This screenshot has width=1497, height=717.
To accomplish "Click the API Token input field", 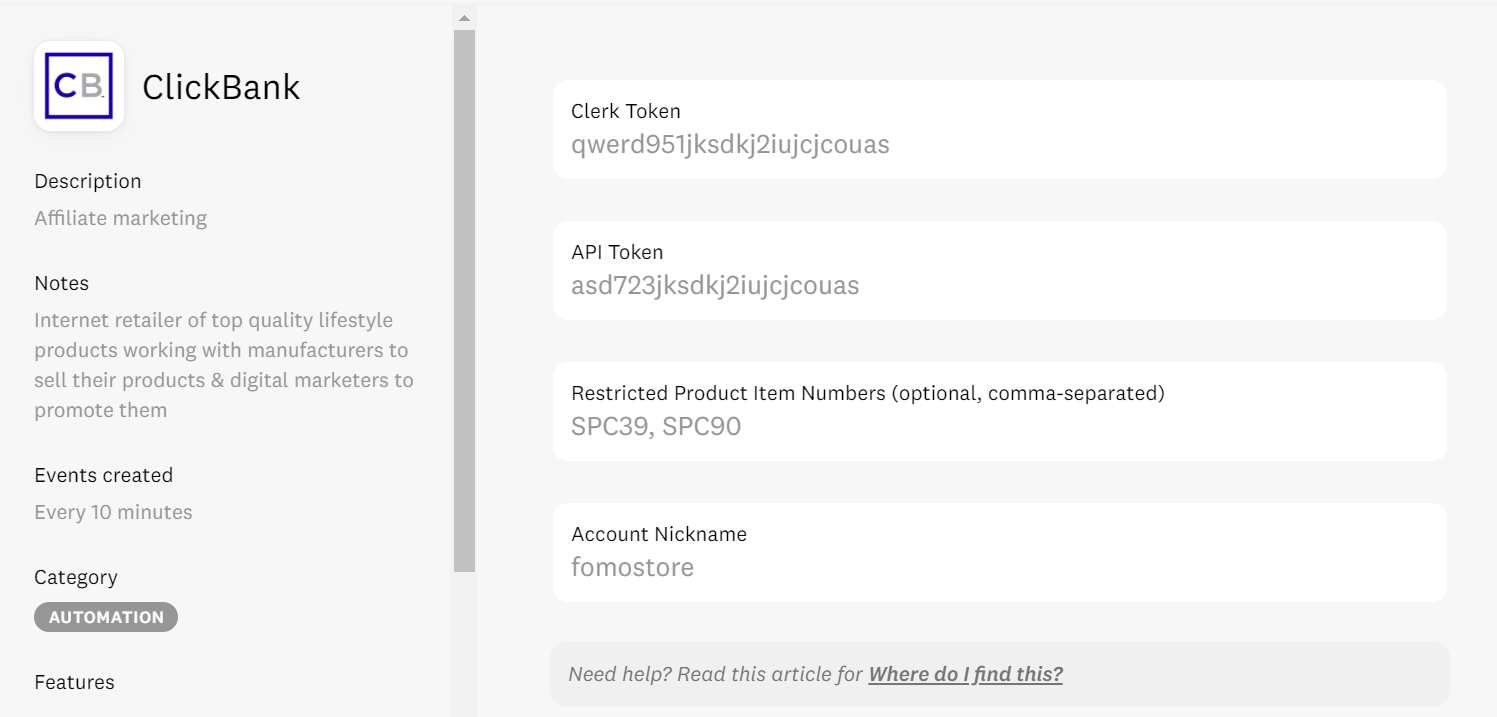I will tap(999, 271).
